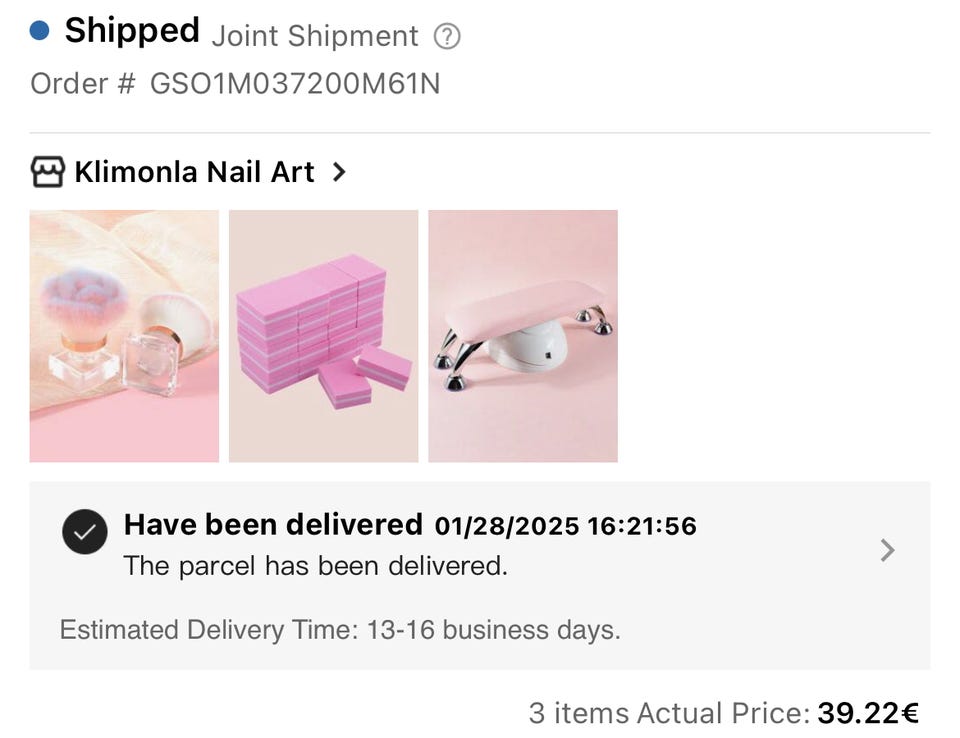The width and height of the screenshot is (960, 738).
Task: Click the Klimonla Nail Art store name
Action: tap(194, 172)
